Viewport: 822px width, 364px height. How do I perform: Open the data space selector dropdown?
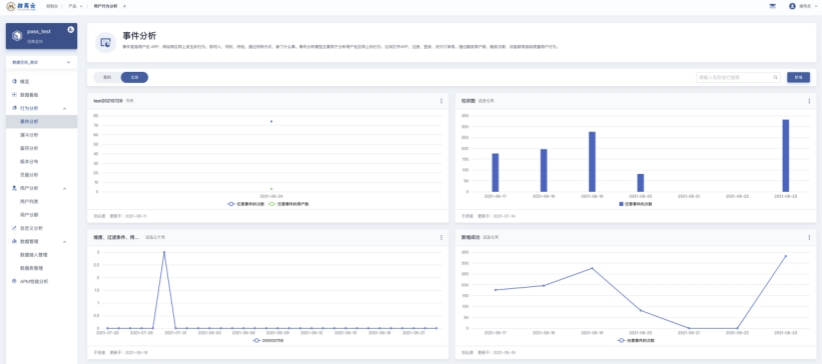41,62
